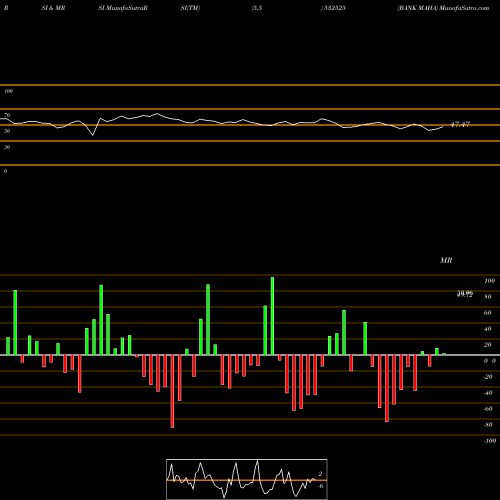Screen dimensions: 500x500
Task: Click the "0" label below the RSI panel
Action: (x=5, y=171)
